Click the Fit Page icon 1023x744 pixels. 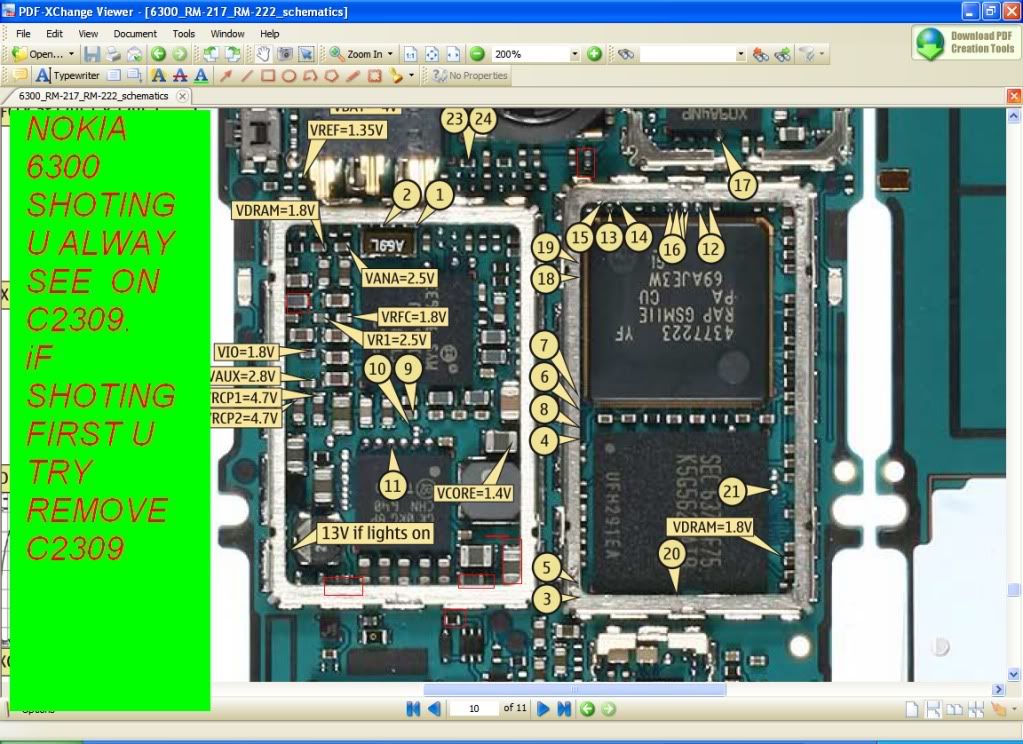(432, 54)
